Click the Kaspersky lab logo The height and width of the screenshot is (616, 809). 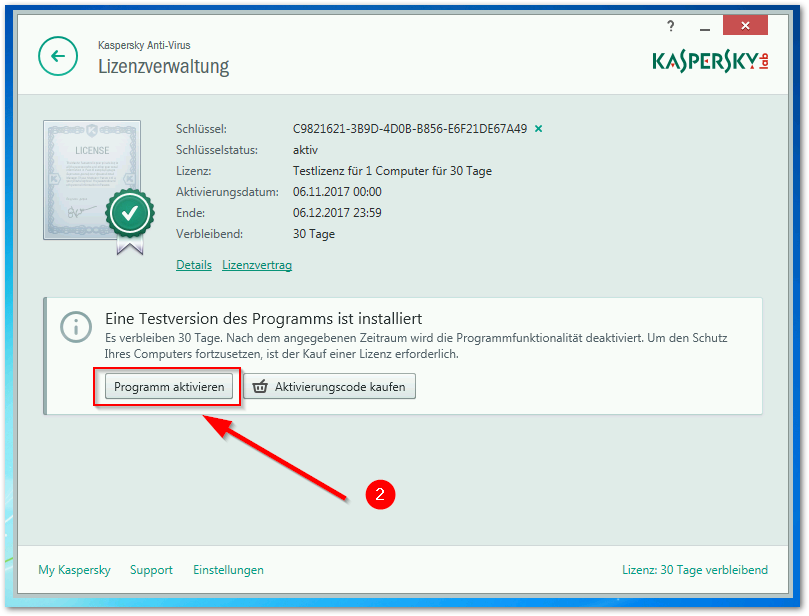(x=710, y=61)
